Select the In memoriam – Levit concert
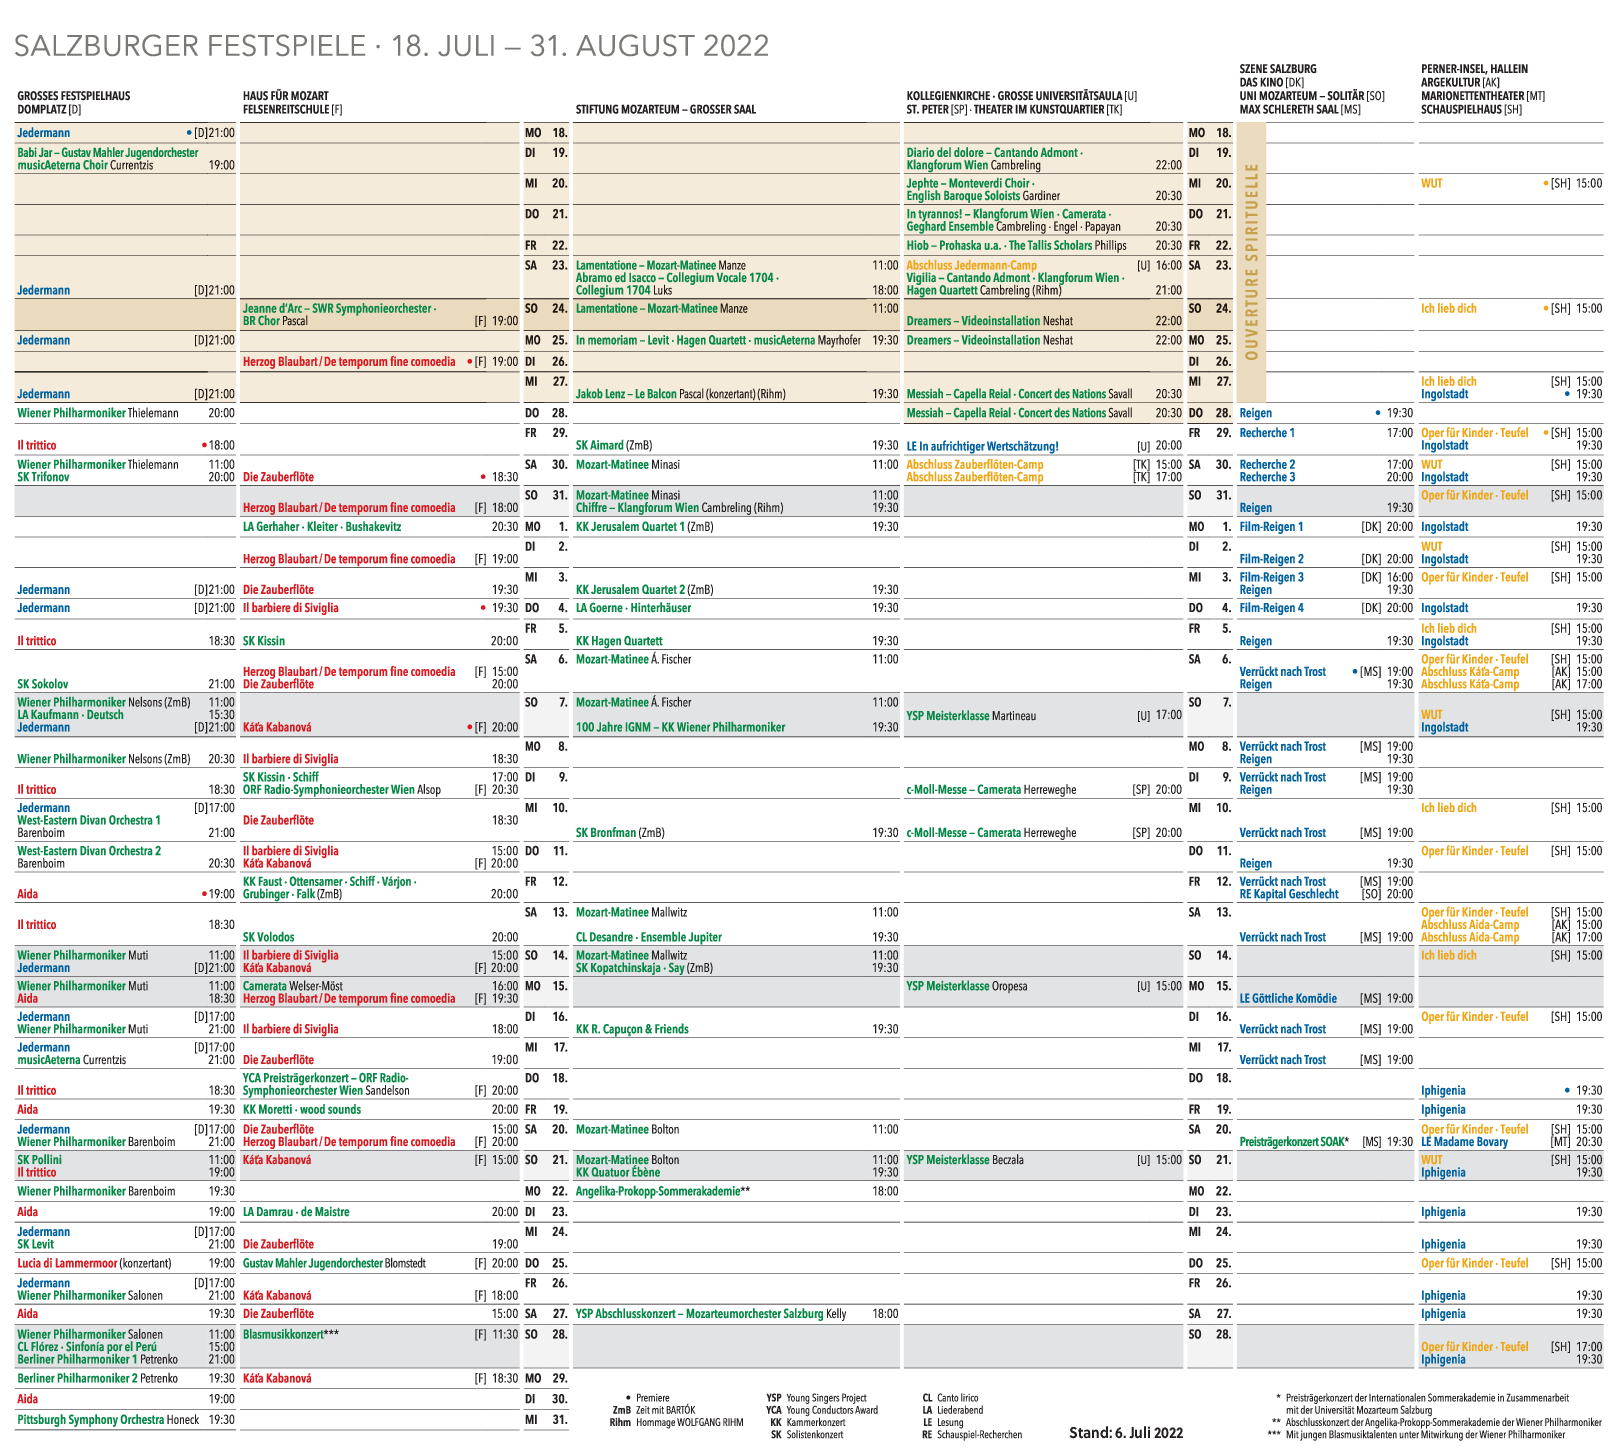The width and height of the screenshot is (1622, 1453). 717,341
